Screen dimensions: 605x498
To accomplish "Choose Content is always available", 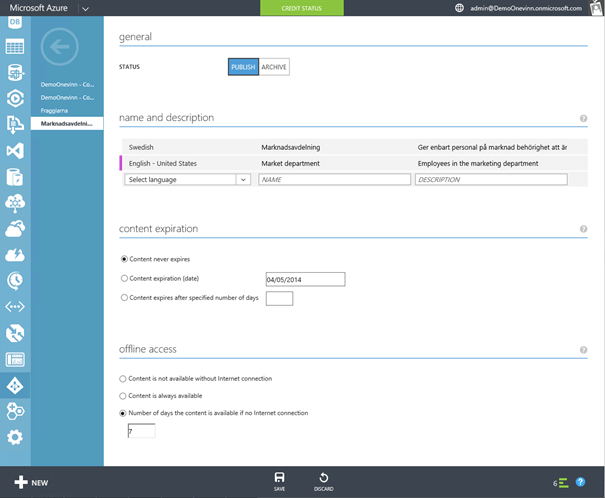I will 124,395.
